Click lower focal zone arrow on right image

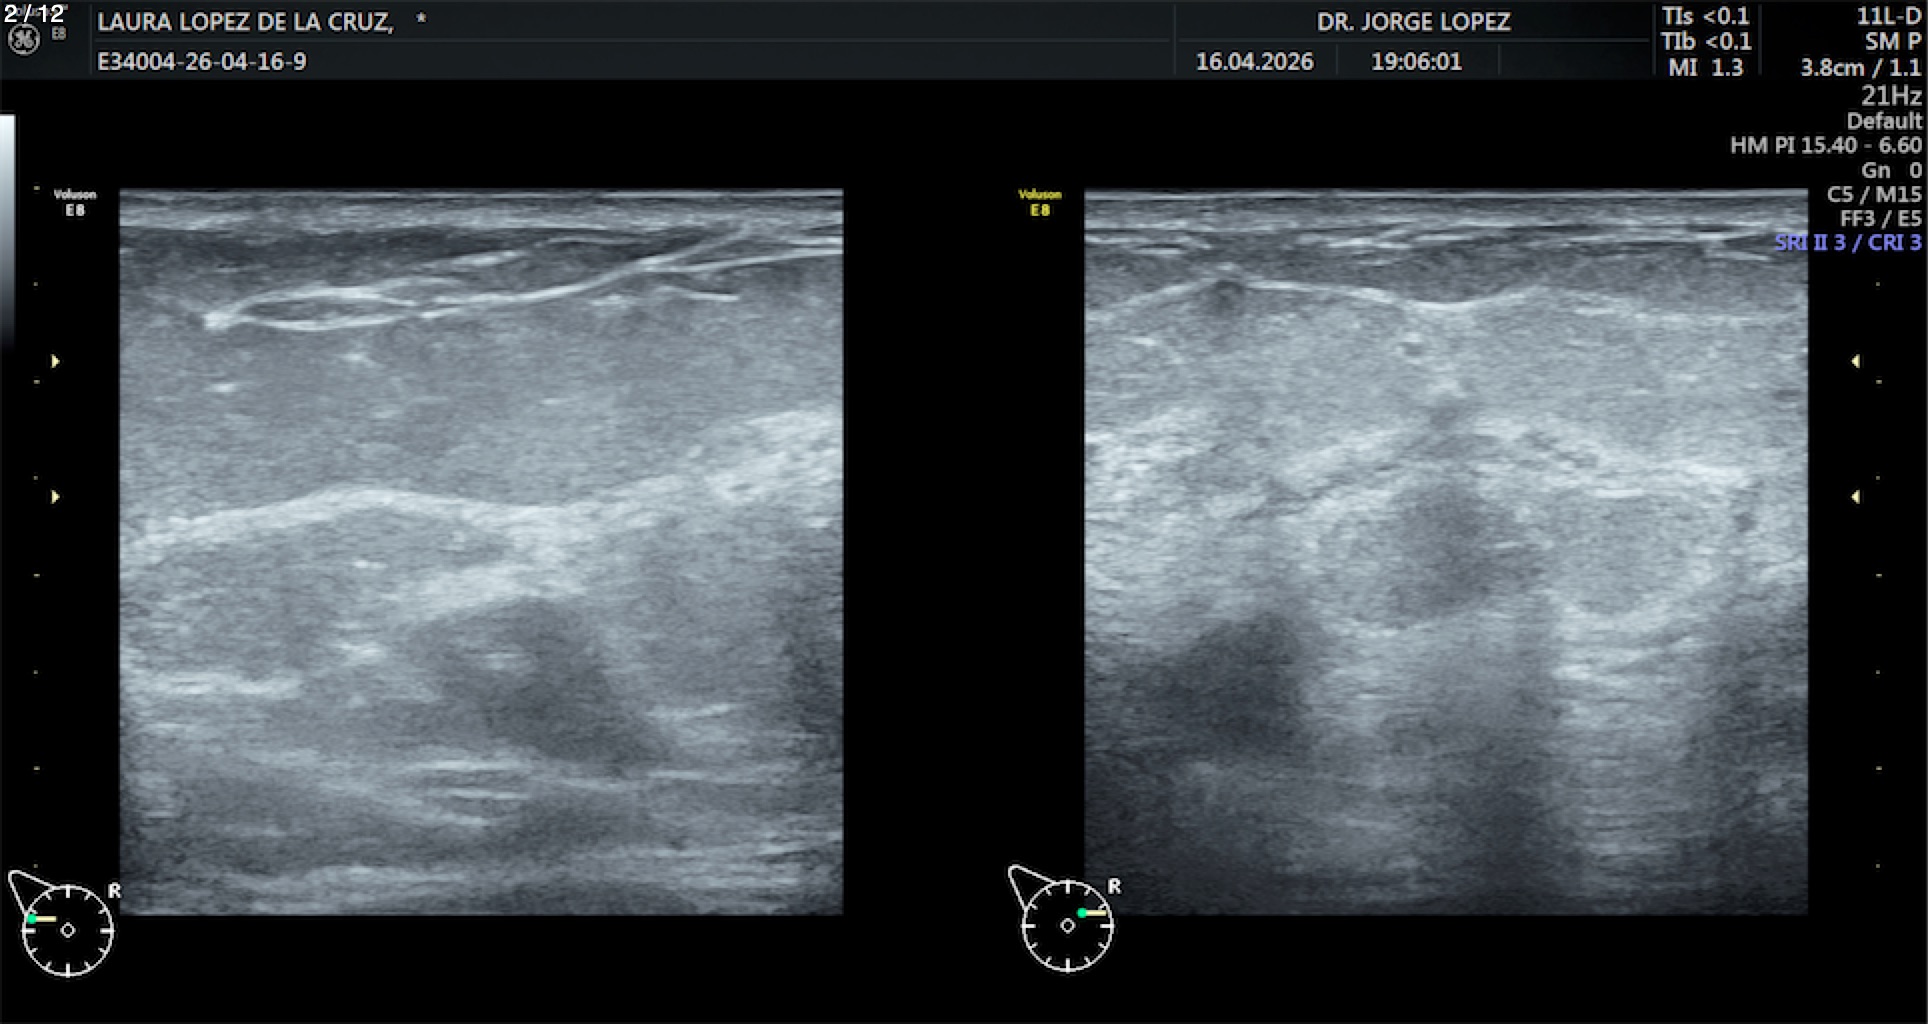(x=1855, y=497)
